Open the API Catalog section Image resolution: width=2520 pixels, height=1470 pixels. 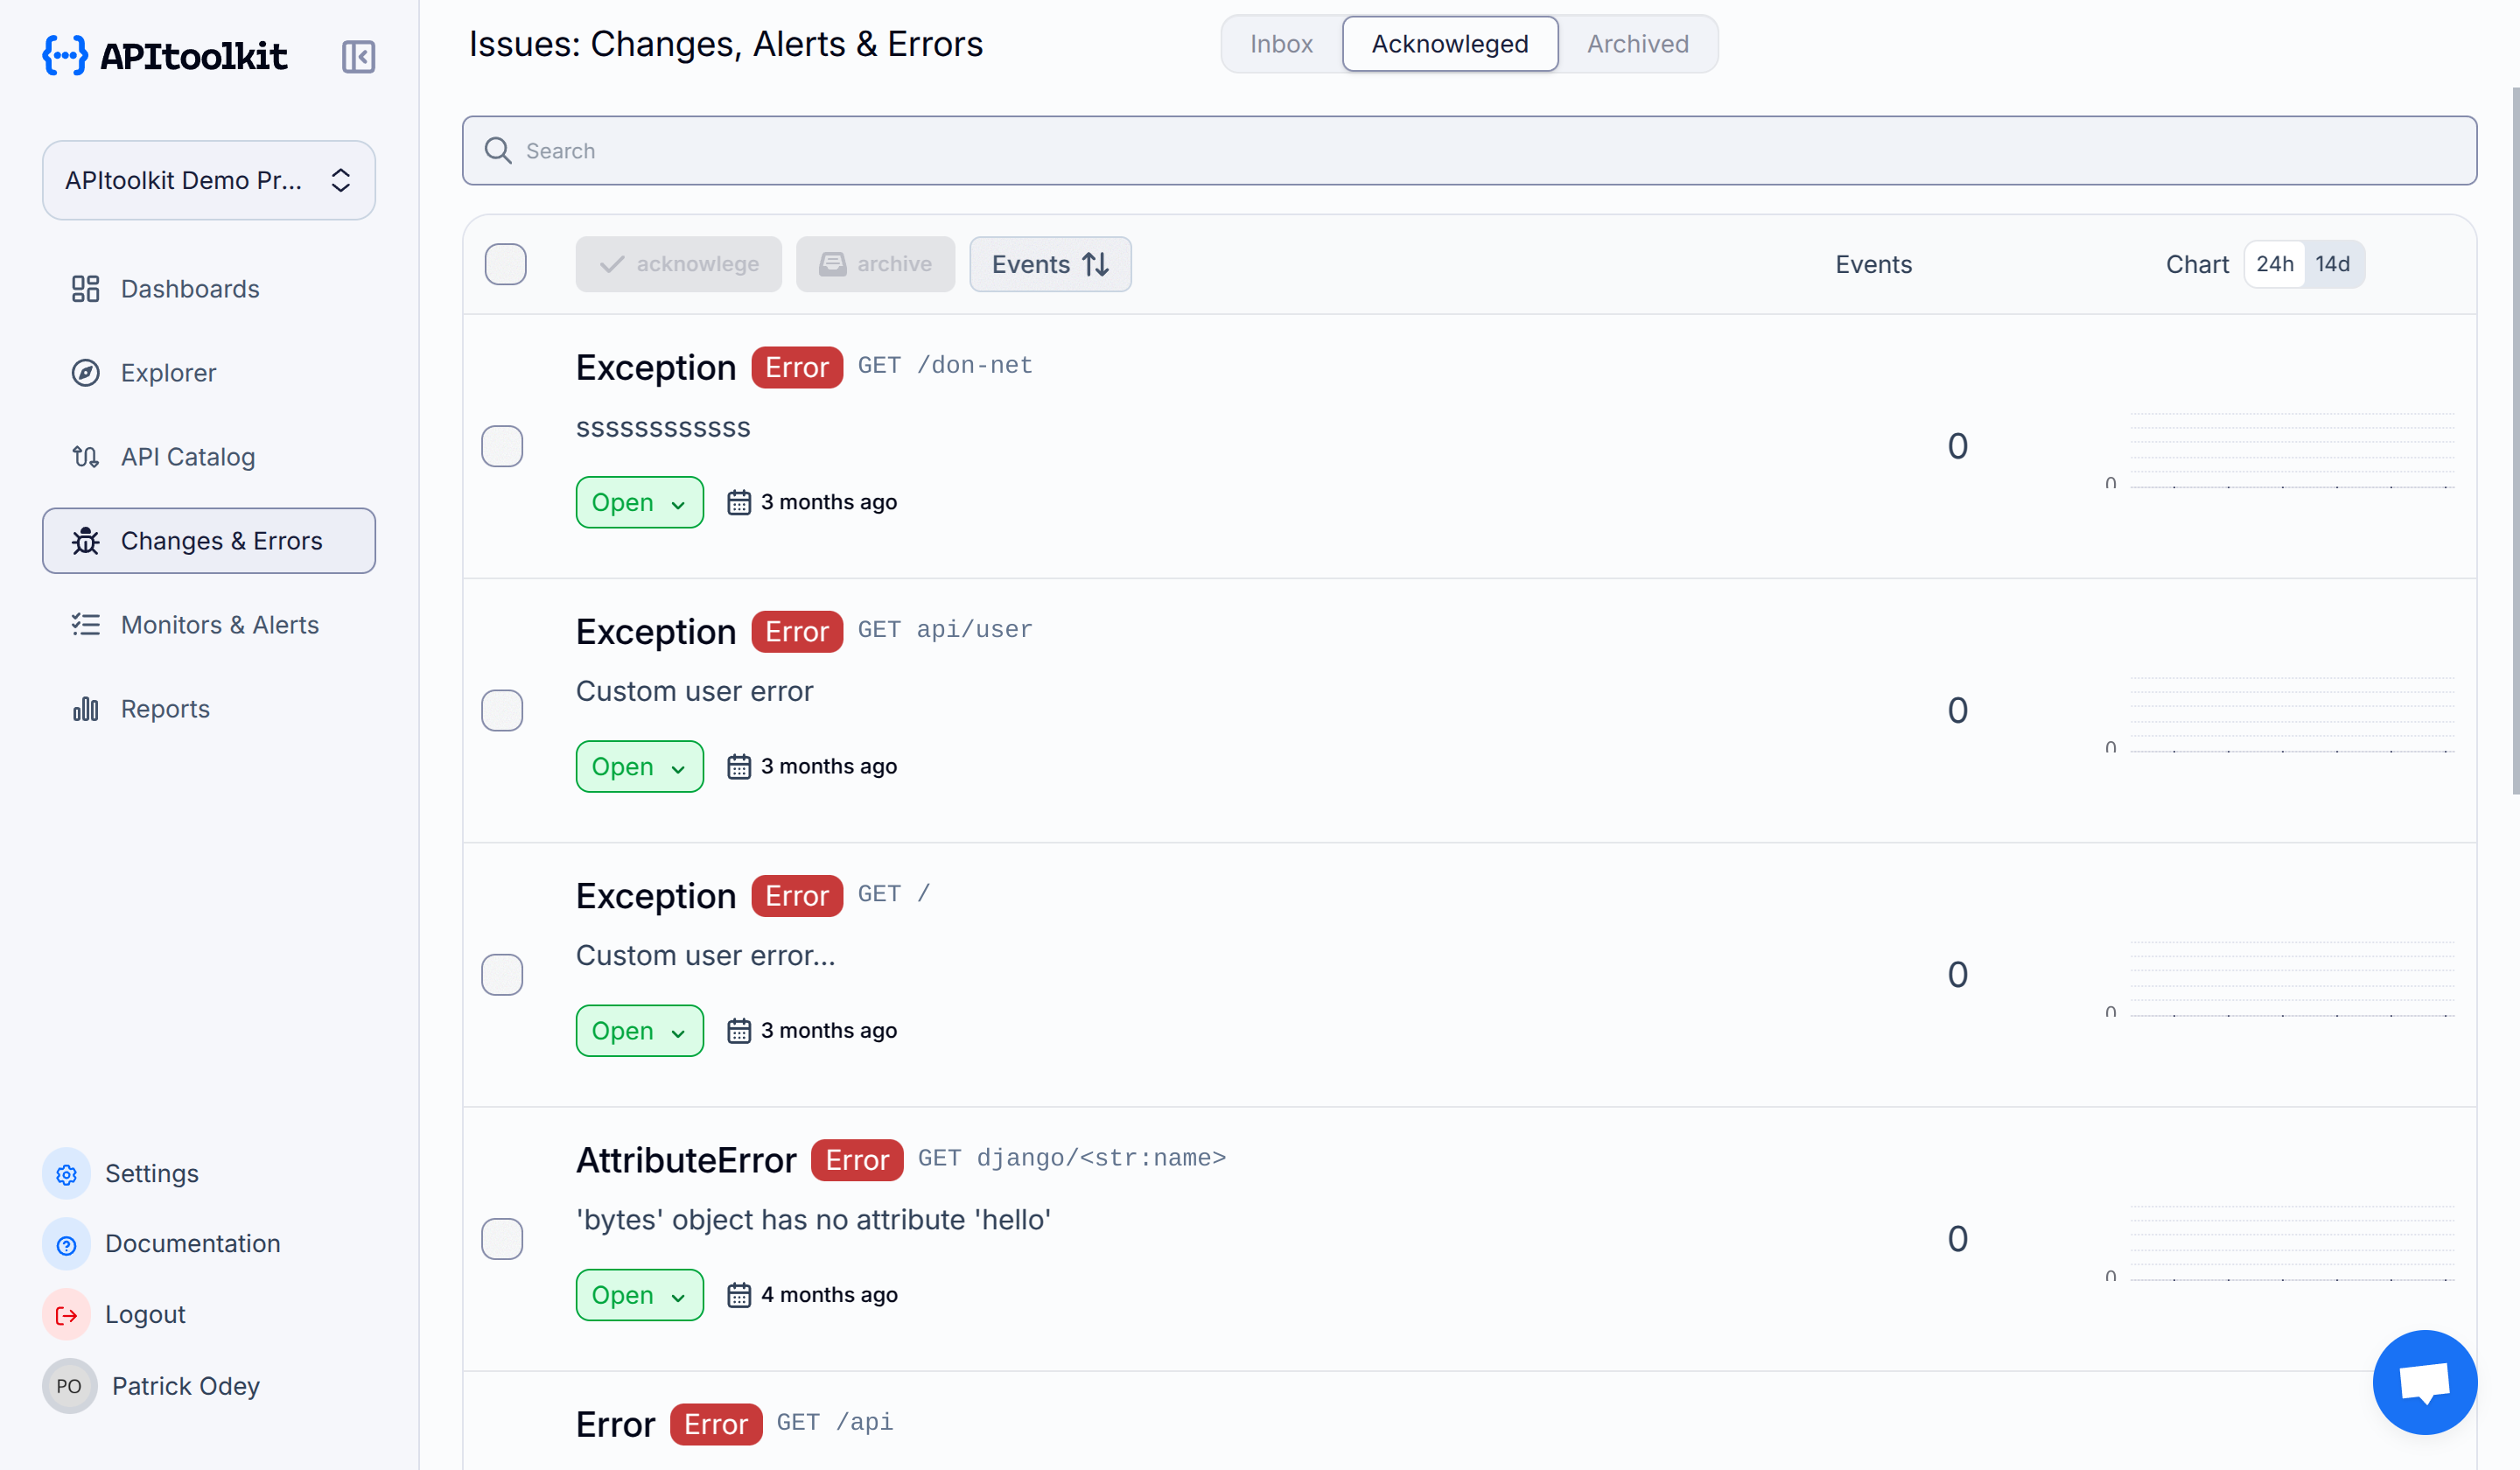[x=188, y=456]
